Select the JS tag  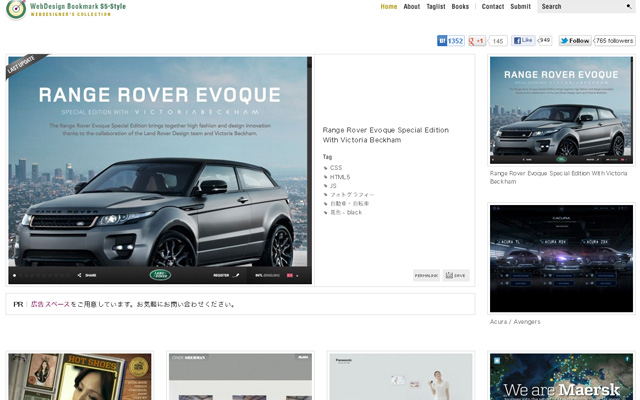point(333,186)
